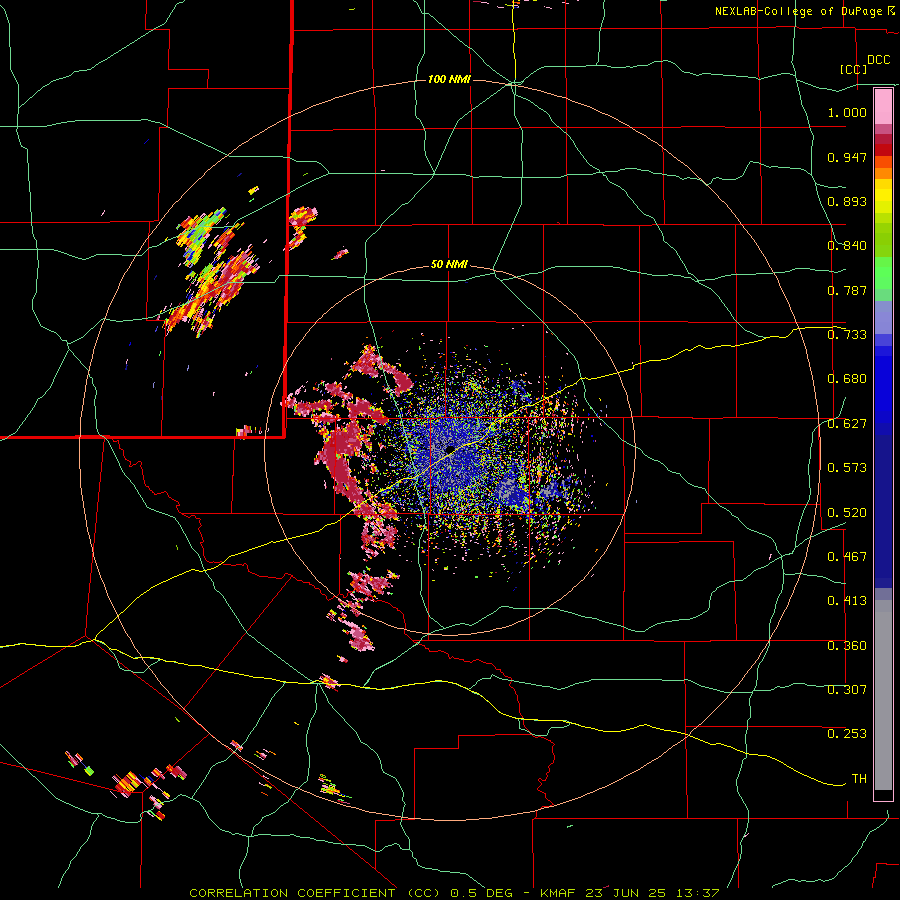
Task: Pick the large gray lower color bar segment
Action: (x=883, y=695)
